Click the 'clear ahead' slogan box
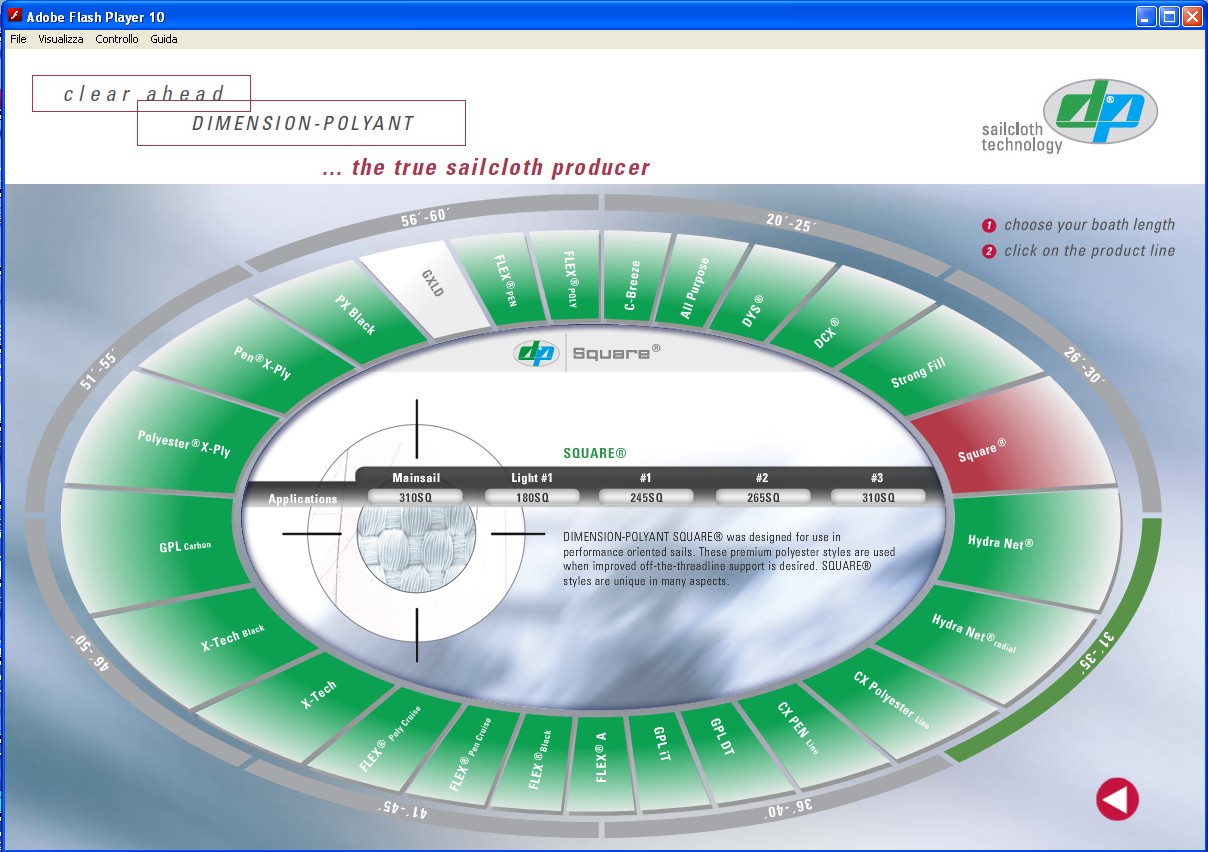The width and height of the screenshot is (1208, 852). (141, 94)
